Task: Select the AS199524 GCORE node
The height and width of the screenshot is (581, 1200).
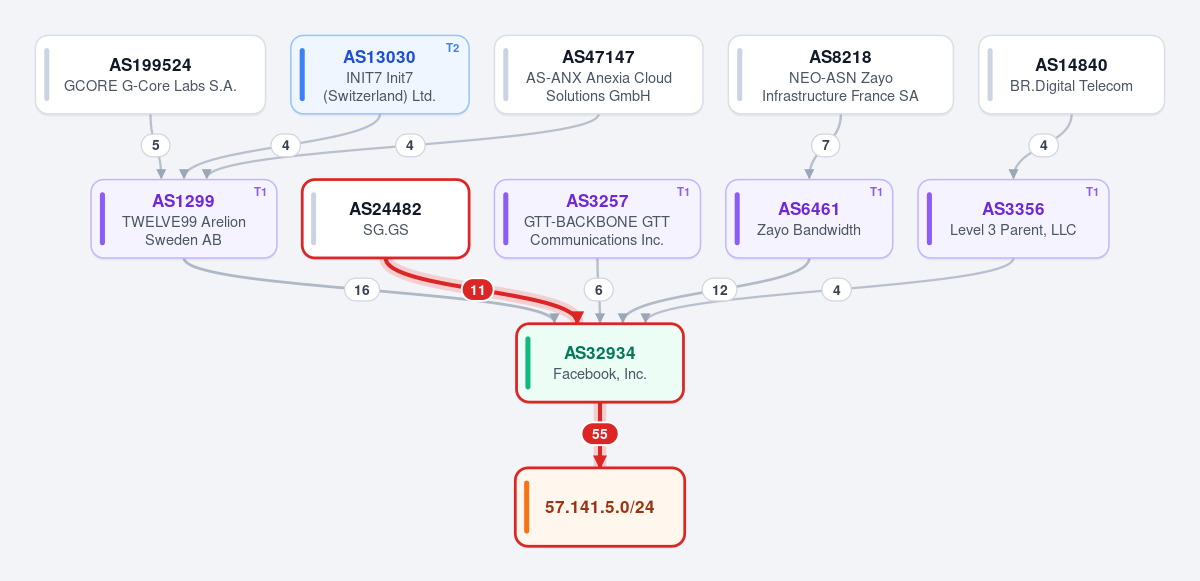Action: 150,75
